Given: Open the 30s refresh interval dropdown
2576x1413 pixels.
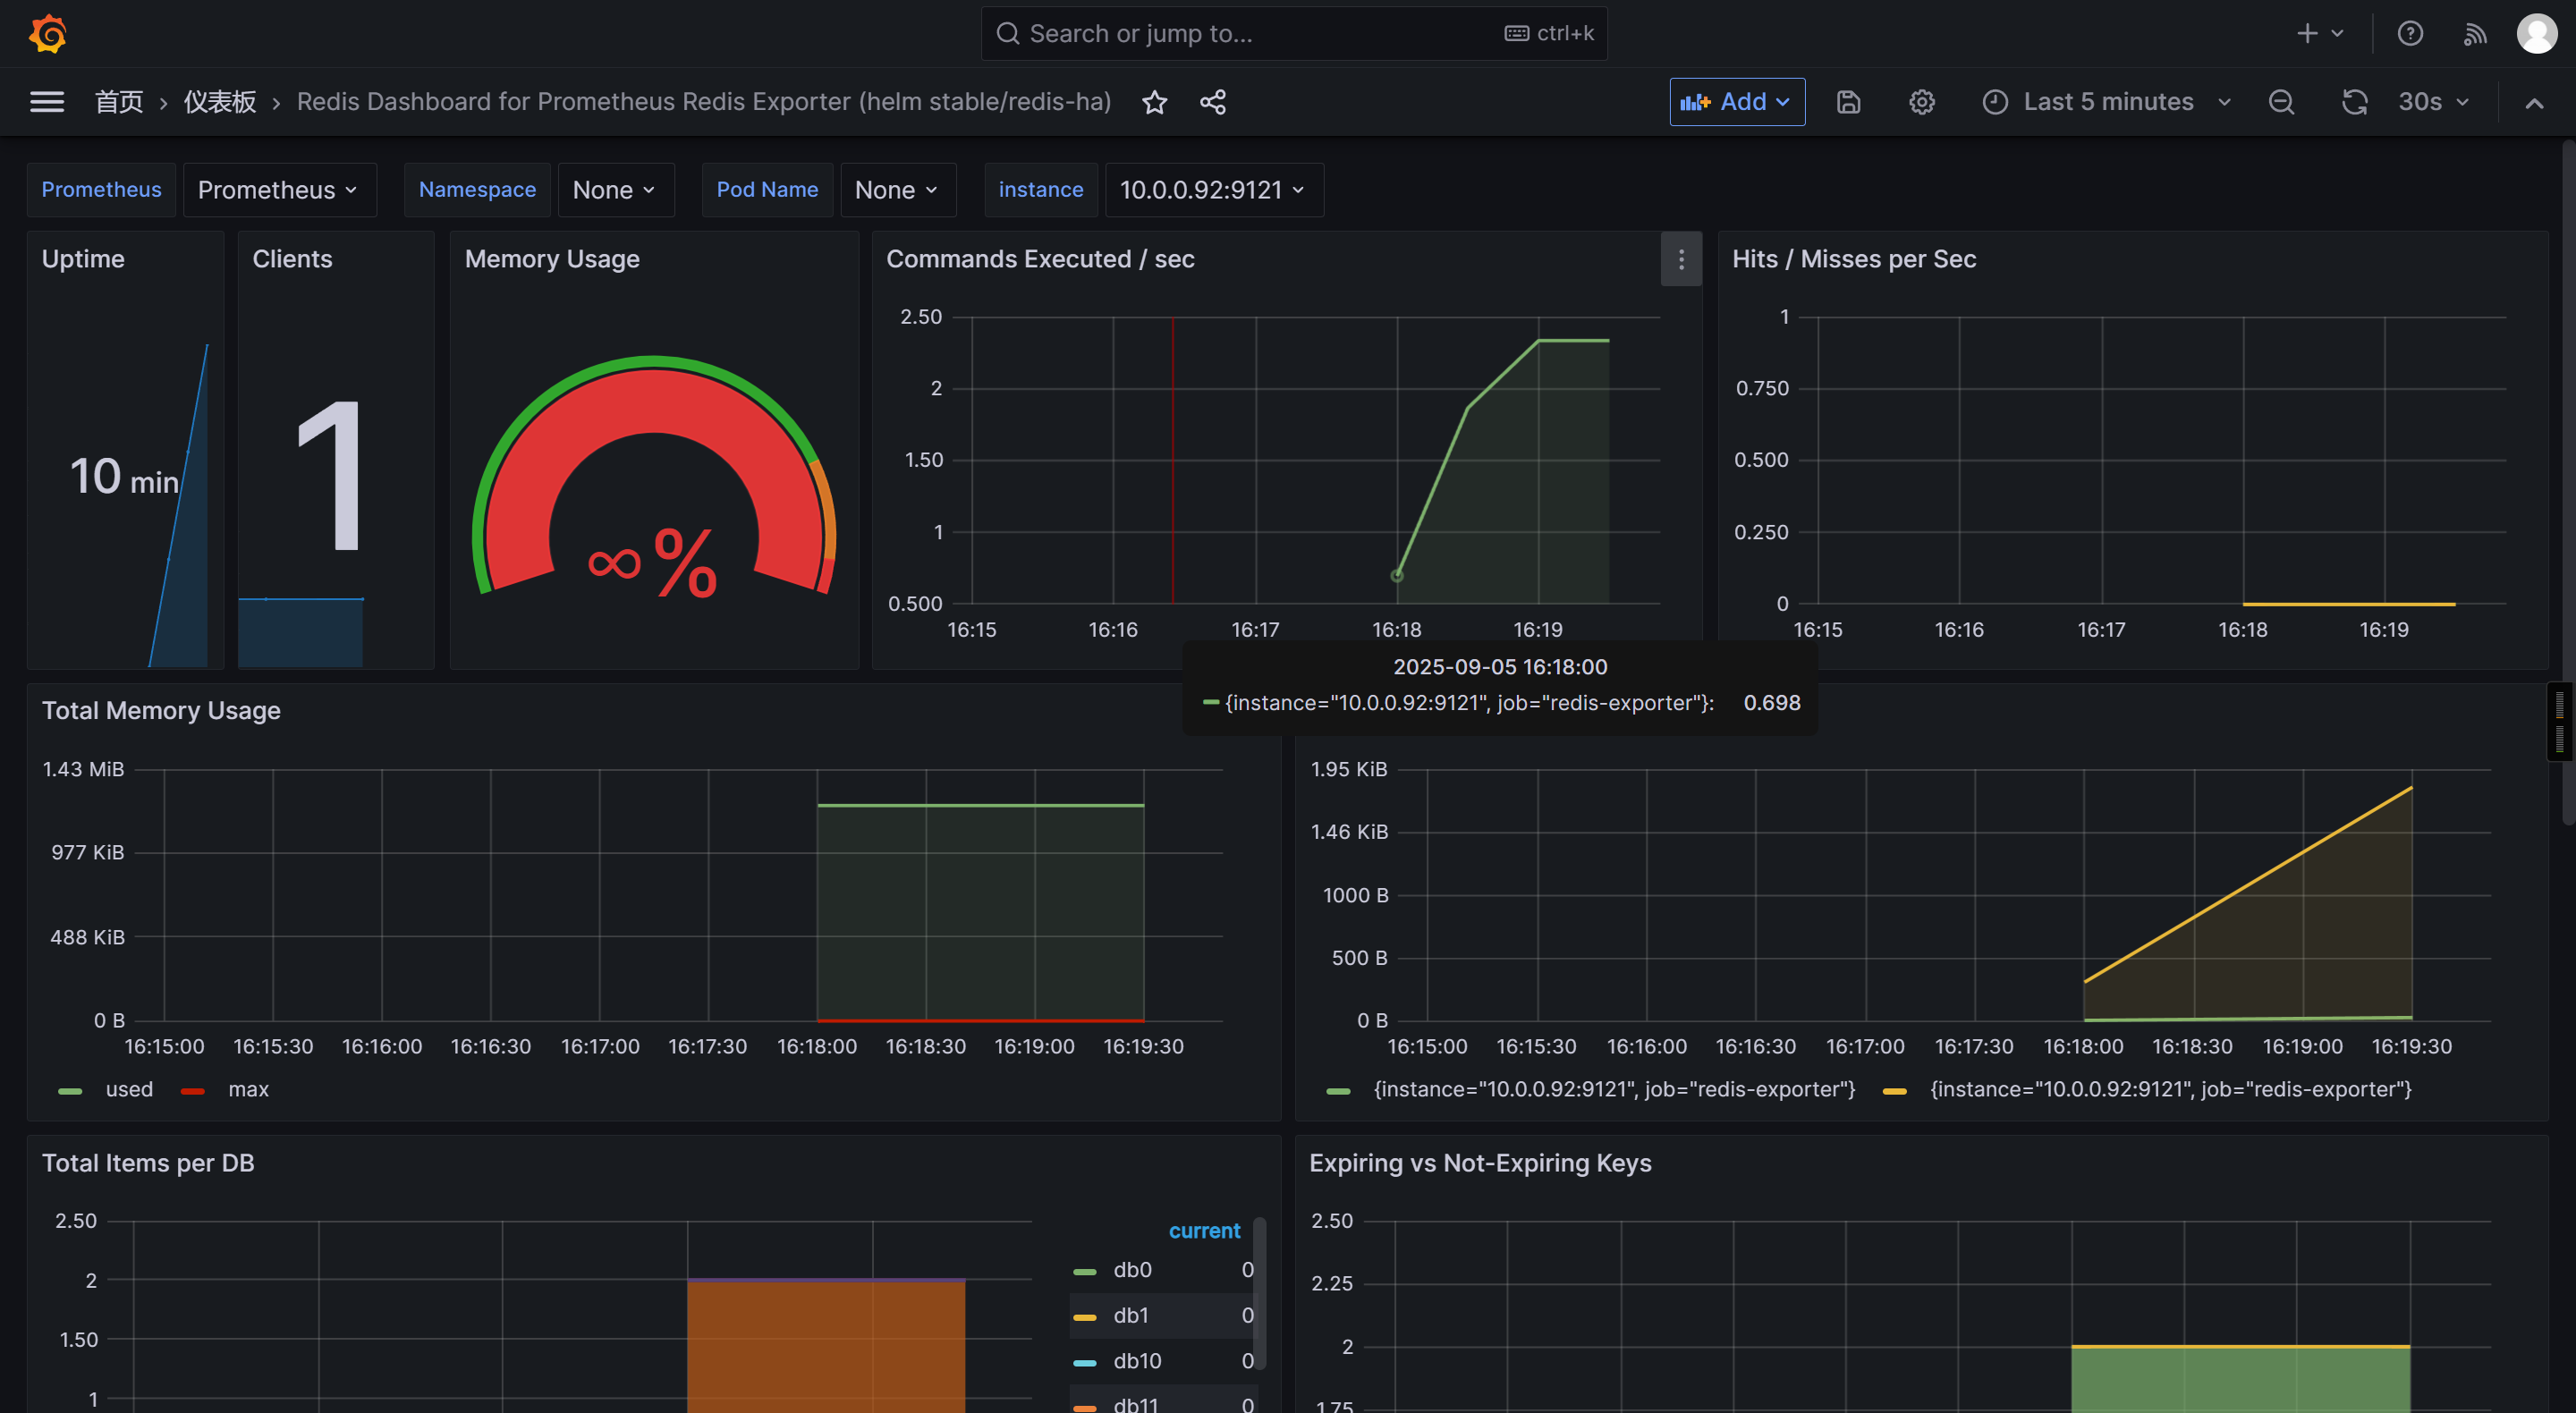Looking at the screenshot, I should click(2433, 102).
